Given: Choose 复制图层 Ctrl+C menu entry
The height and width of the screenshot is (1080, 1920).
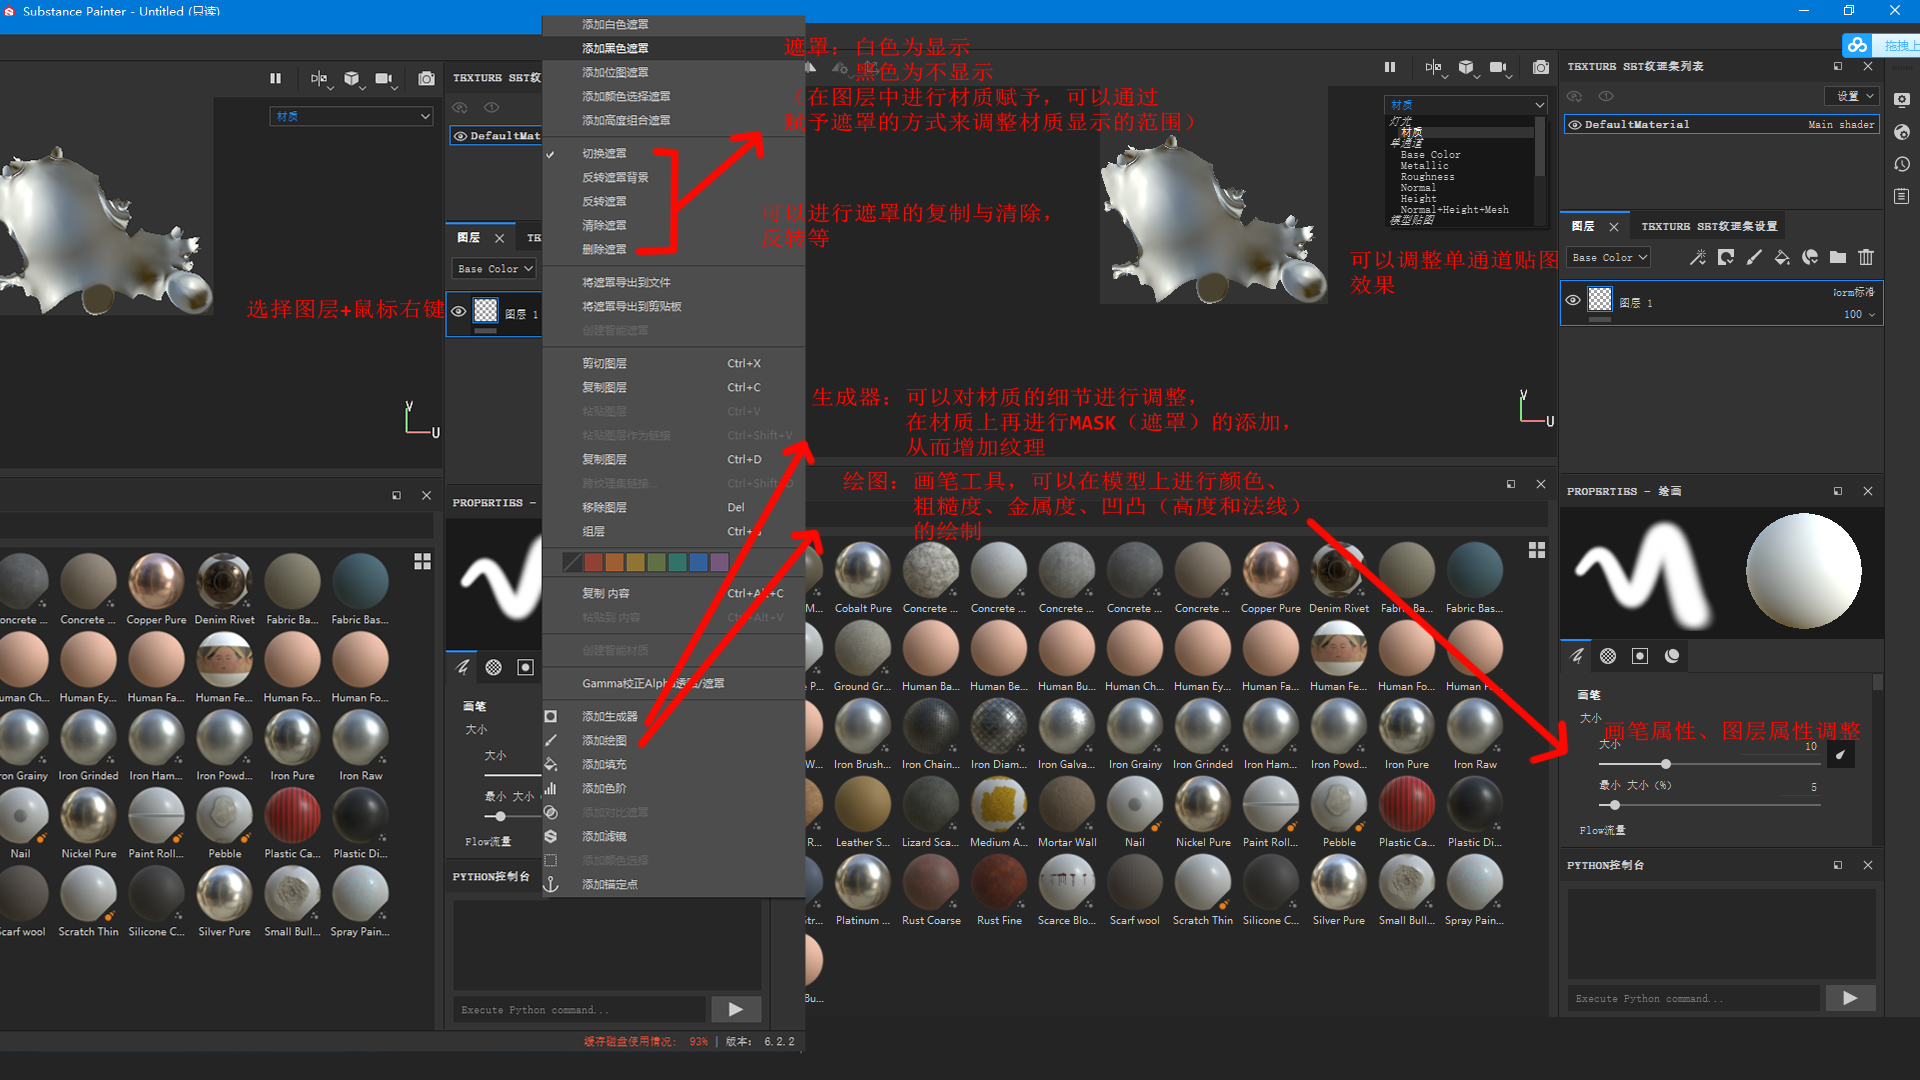Looking at the screenshot, I should pyautogui.click(x=674, y=388).
